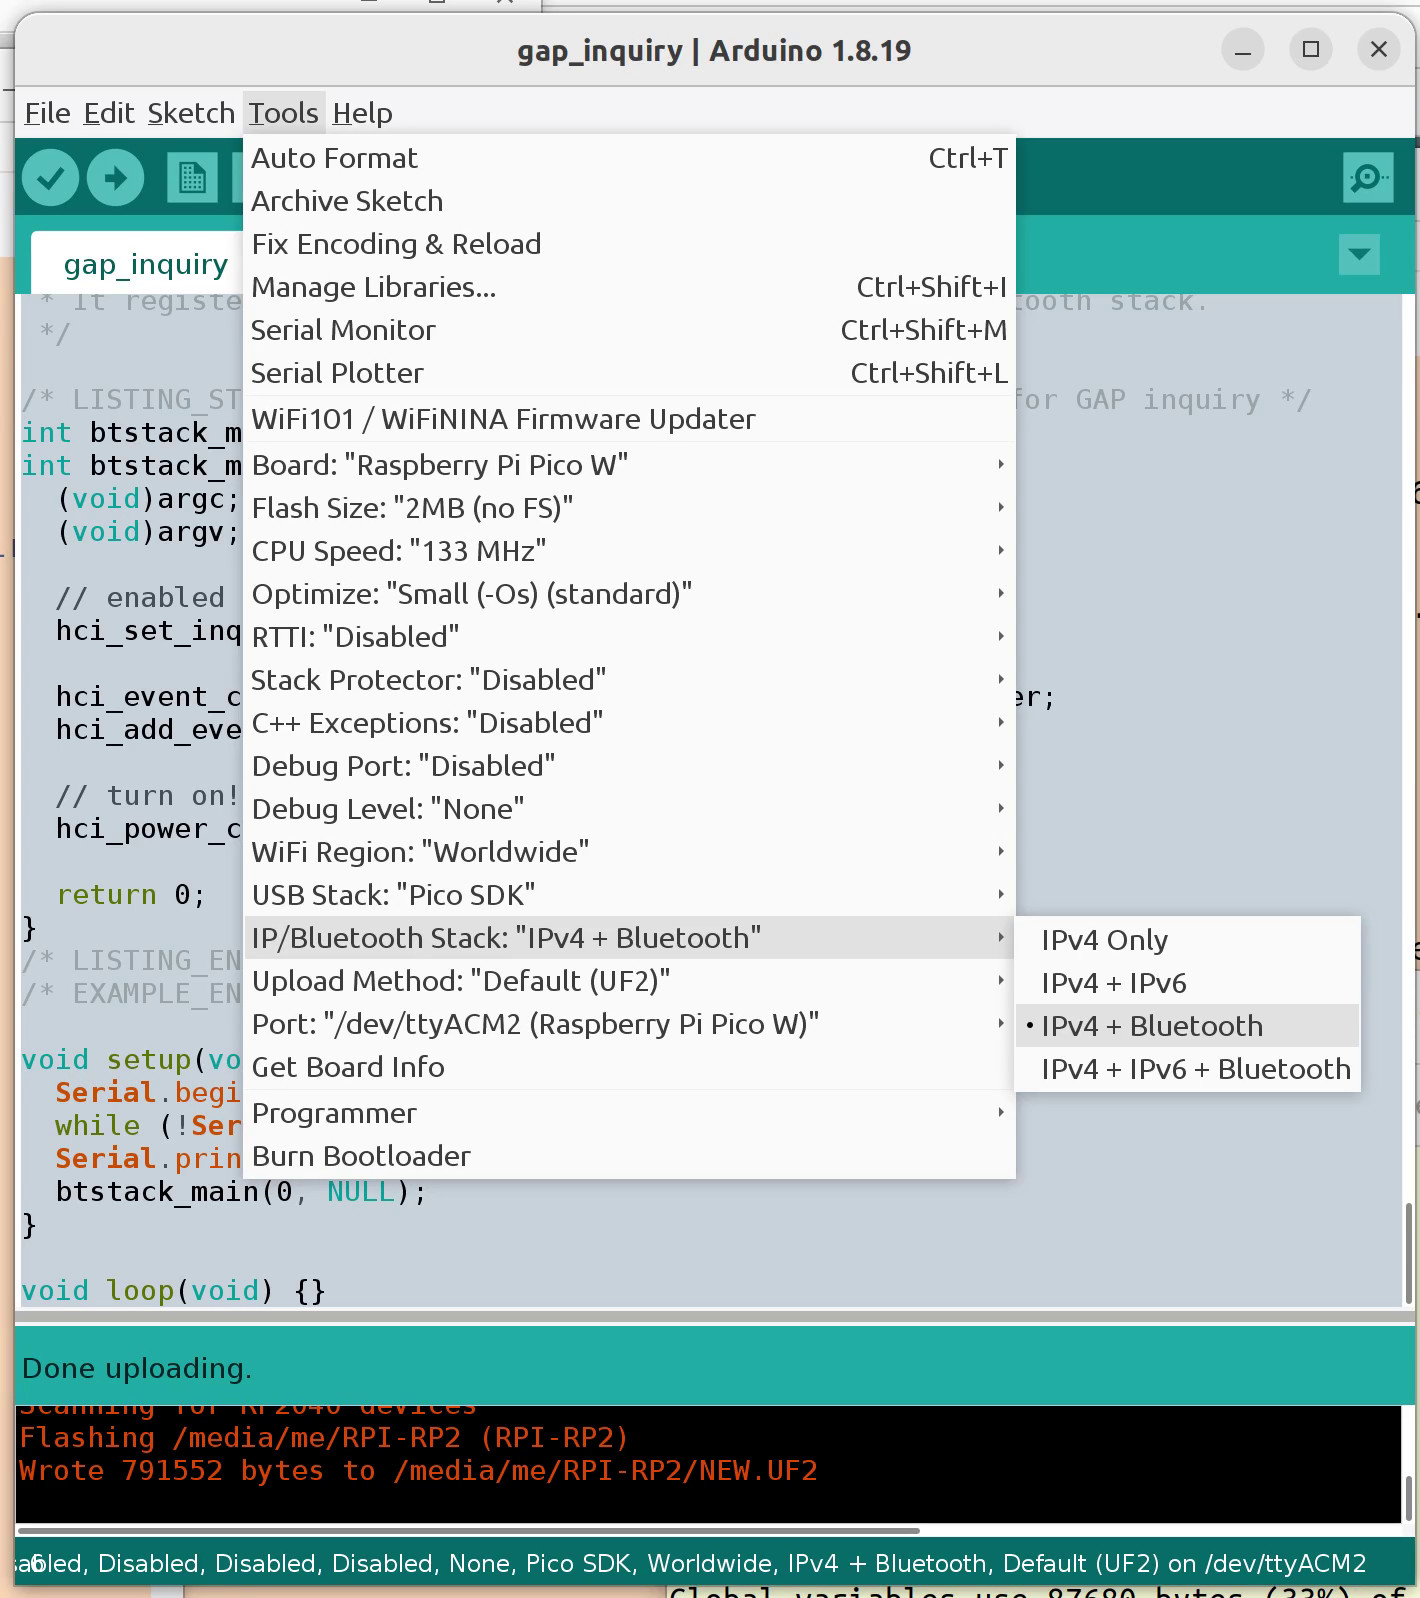
Task: Expand CPU Speed: "133 MHz" submenu
Action: 629,551
